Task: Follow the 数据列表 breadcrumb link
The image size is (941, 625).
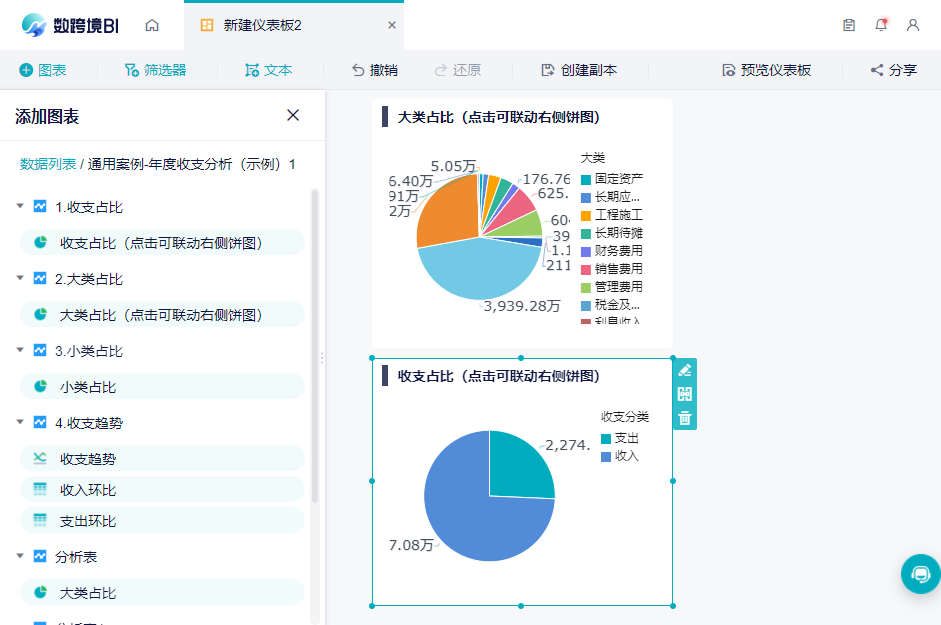Action: point(48,165)
